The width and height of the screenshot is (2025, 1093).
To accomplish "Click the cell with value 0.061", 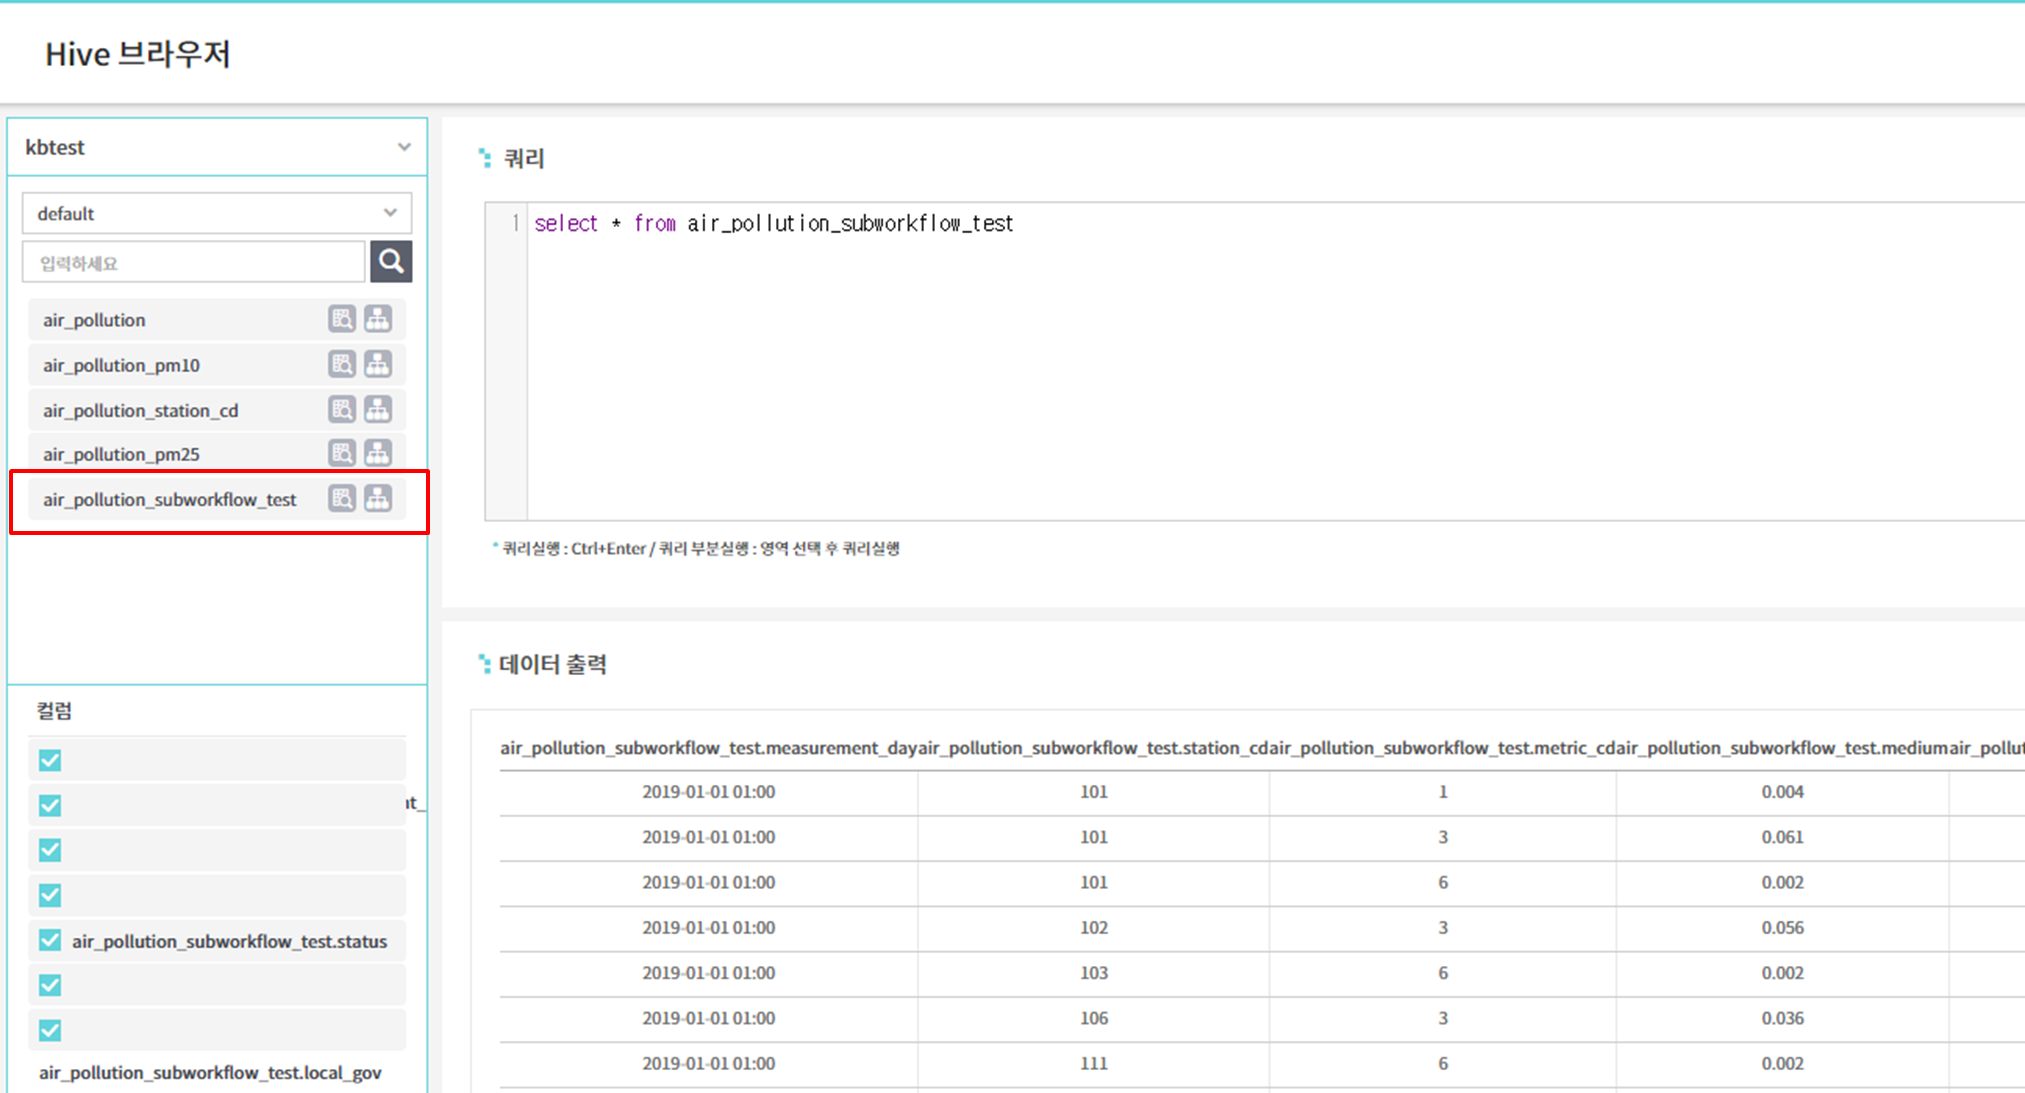I will (1782, 837).
